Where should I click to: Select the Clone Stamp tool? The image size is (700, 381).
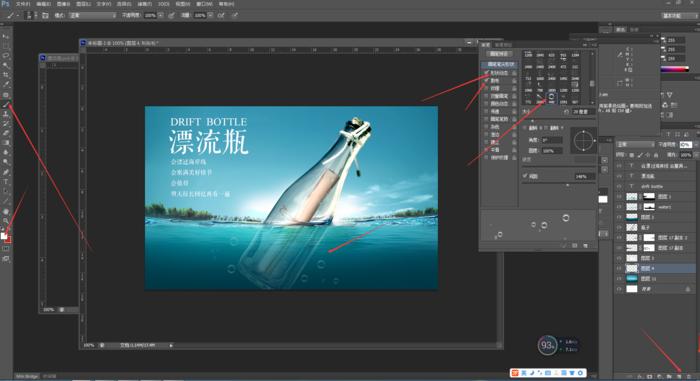coord(6,114)
